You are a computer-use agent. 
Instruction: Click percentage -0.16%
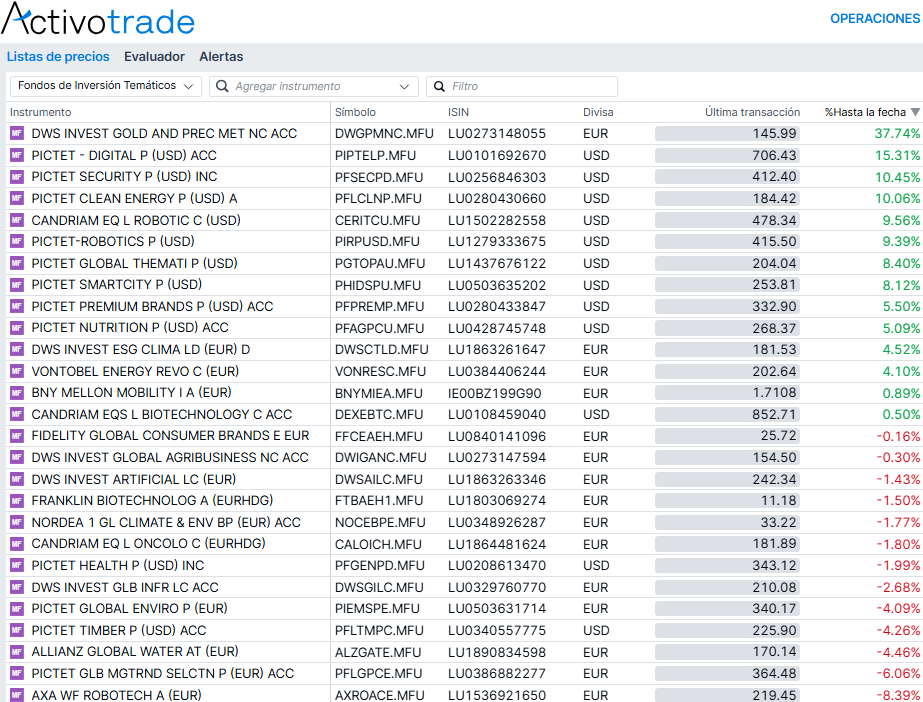point(898,436)
